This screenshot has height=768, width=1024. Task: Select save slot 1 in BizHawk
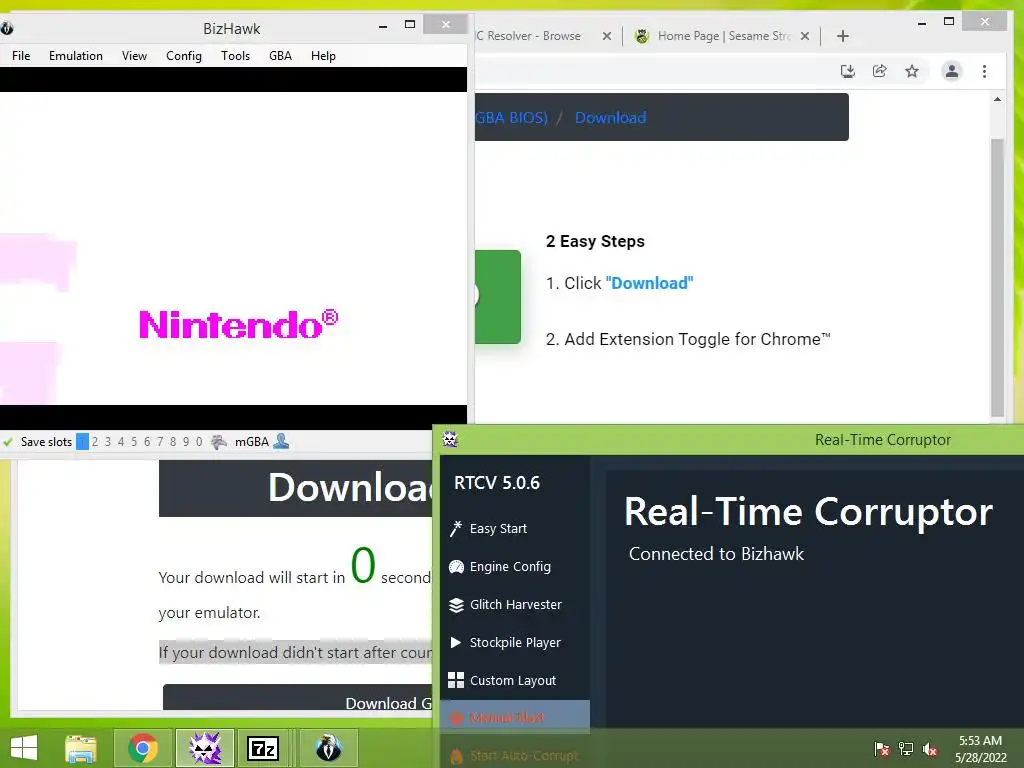click(82, 441)
